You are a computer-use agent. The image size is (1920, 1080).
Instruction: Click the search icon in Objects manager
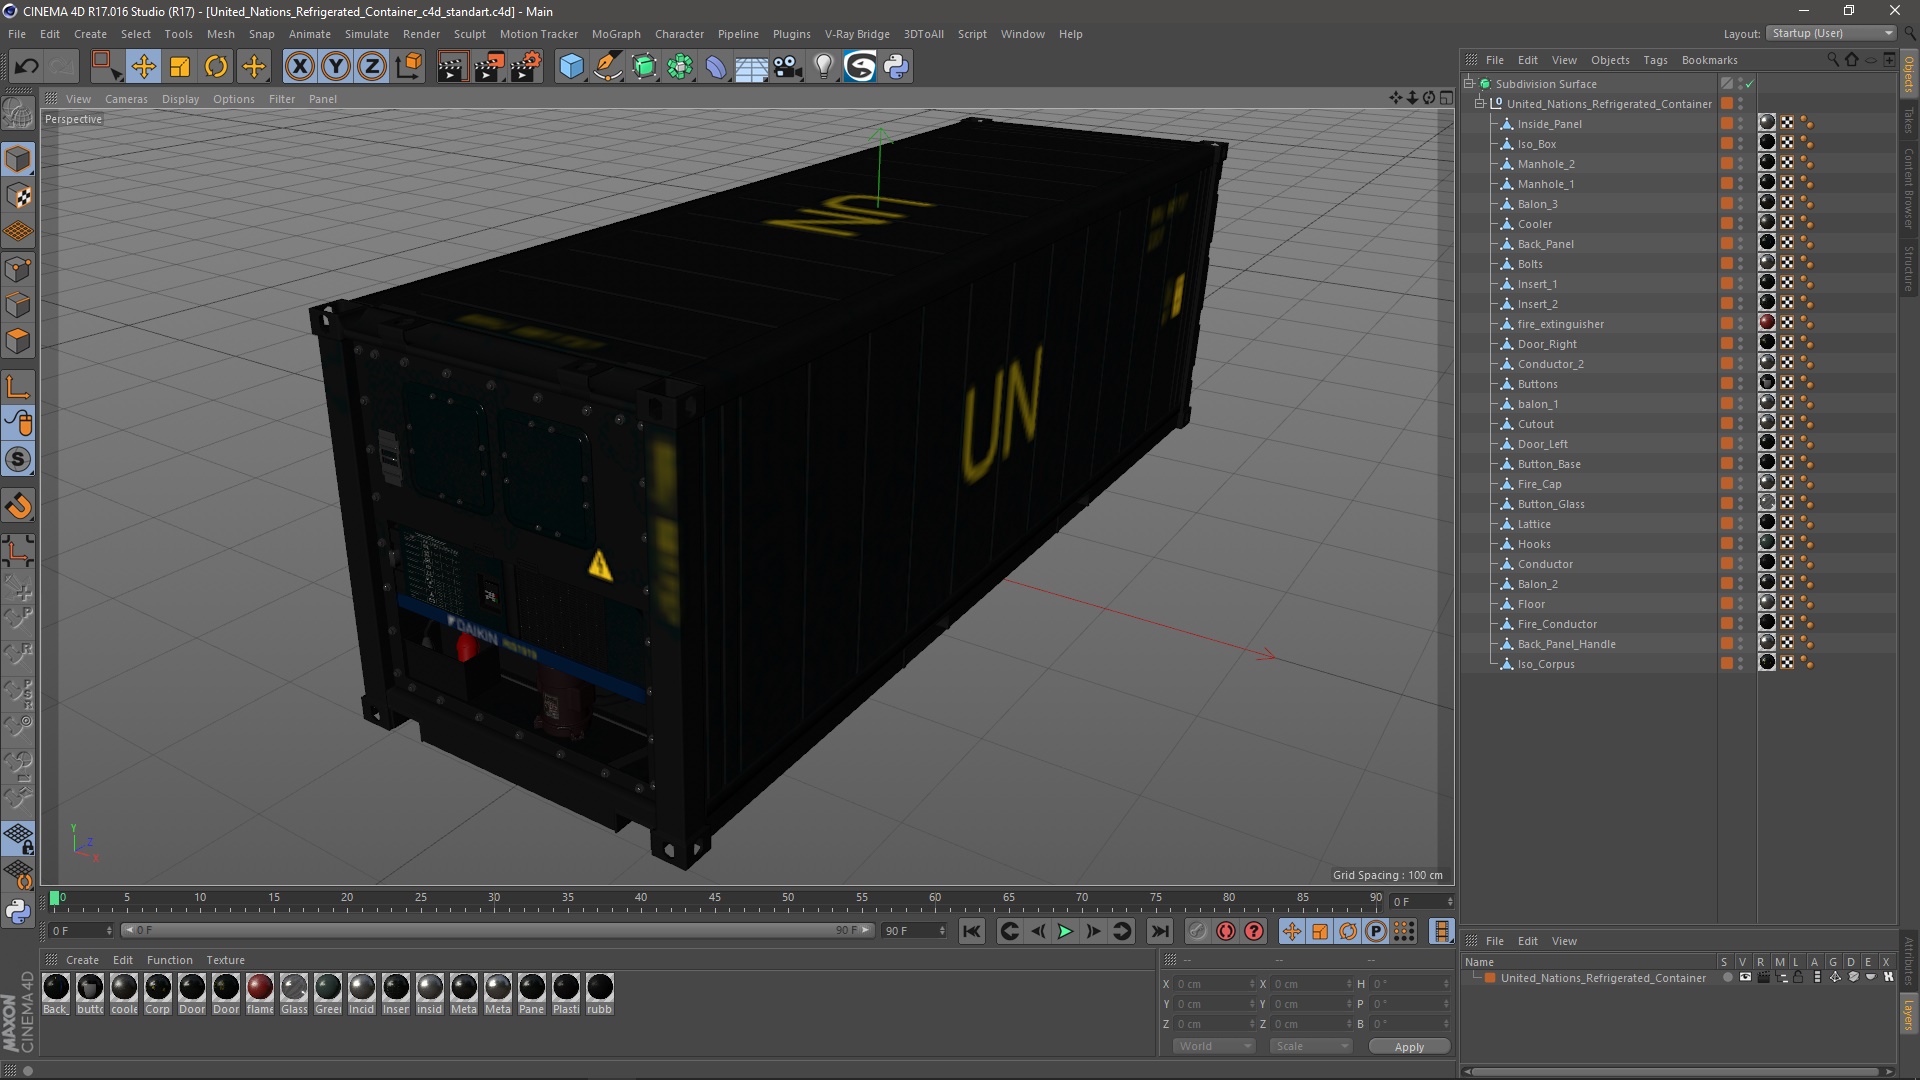(1832, 60)
